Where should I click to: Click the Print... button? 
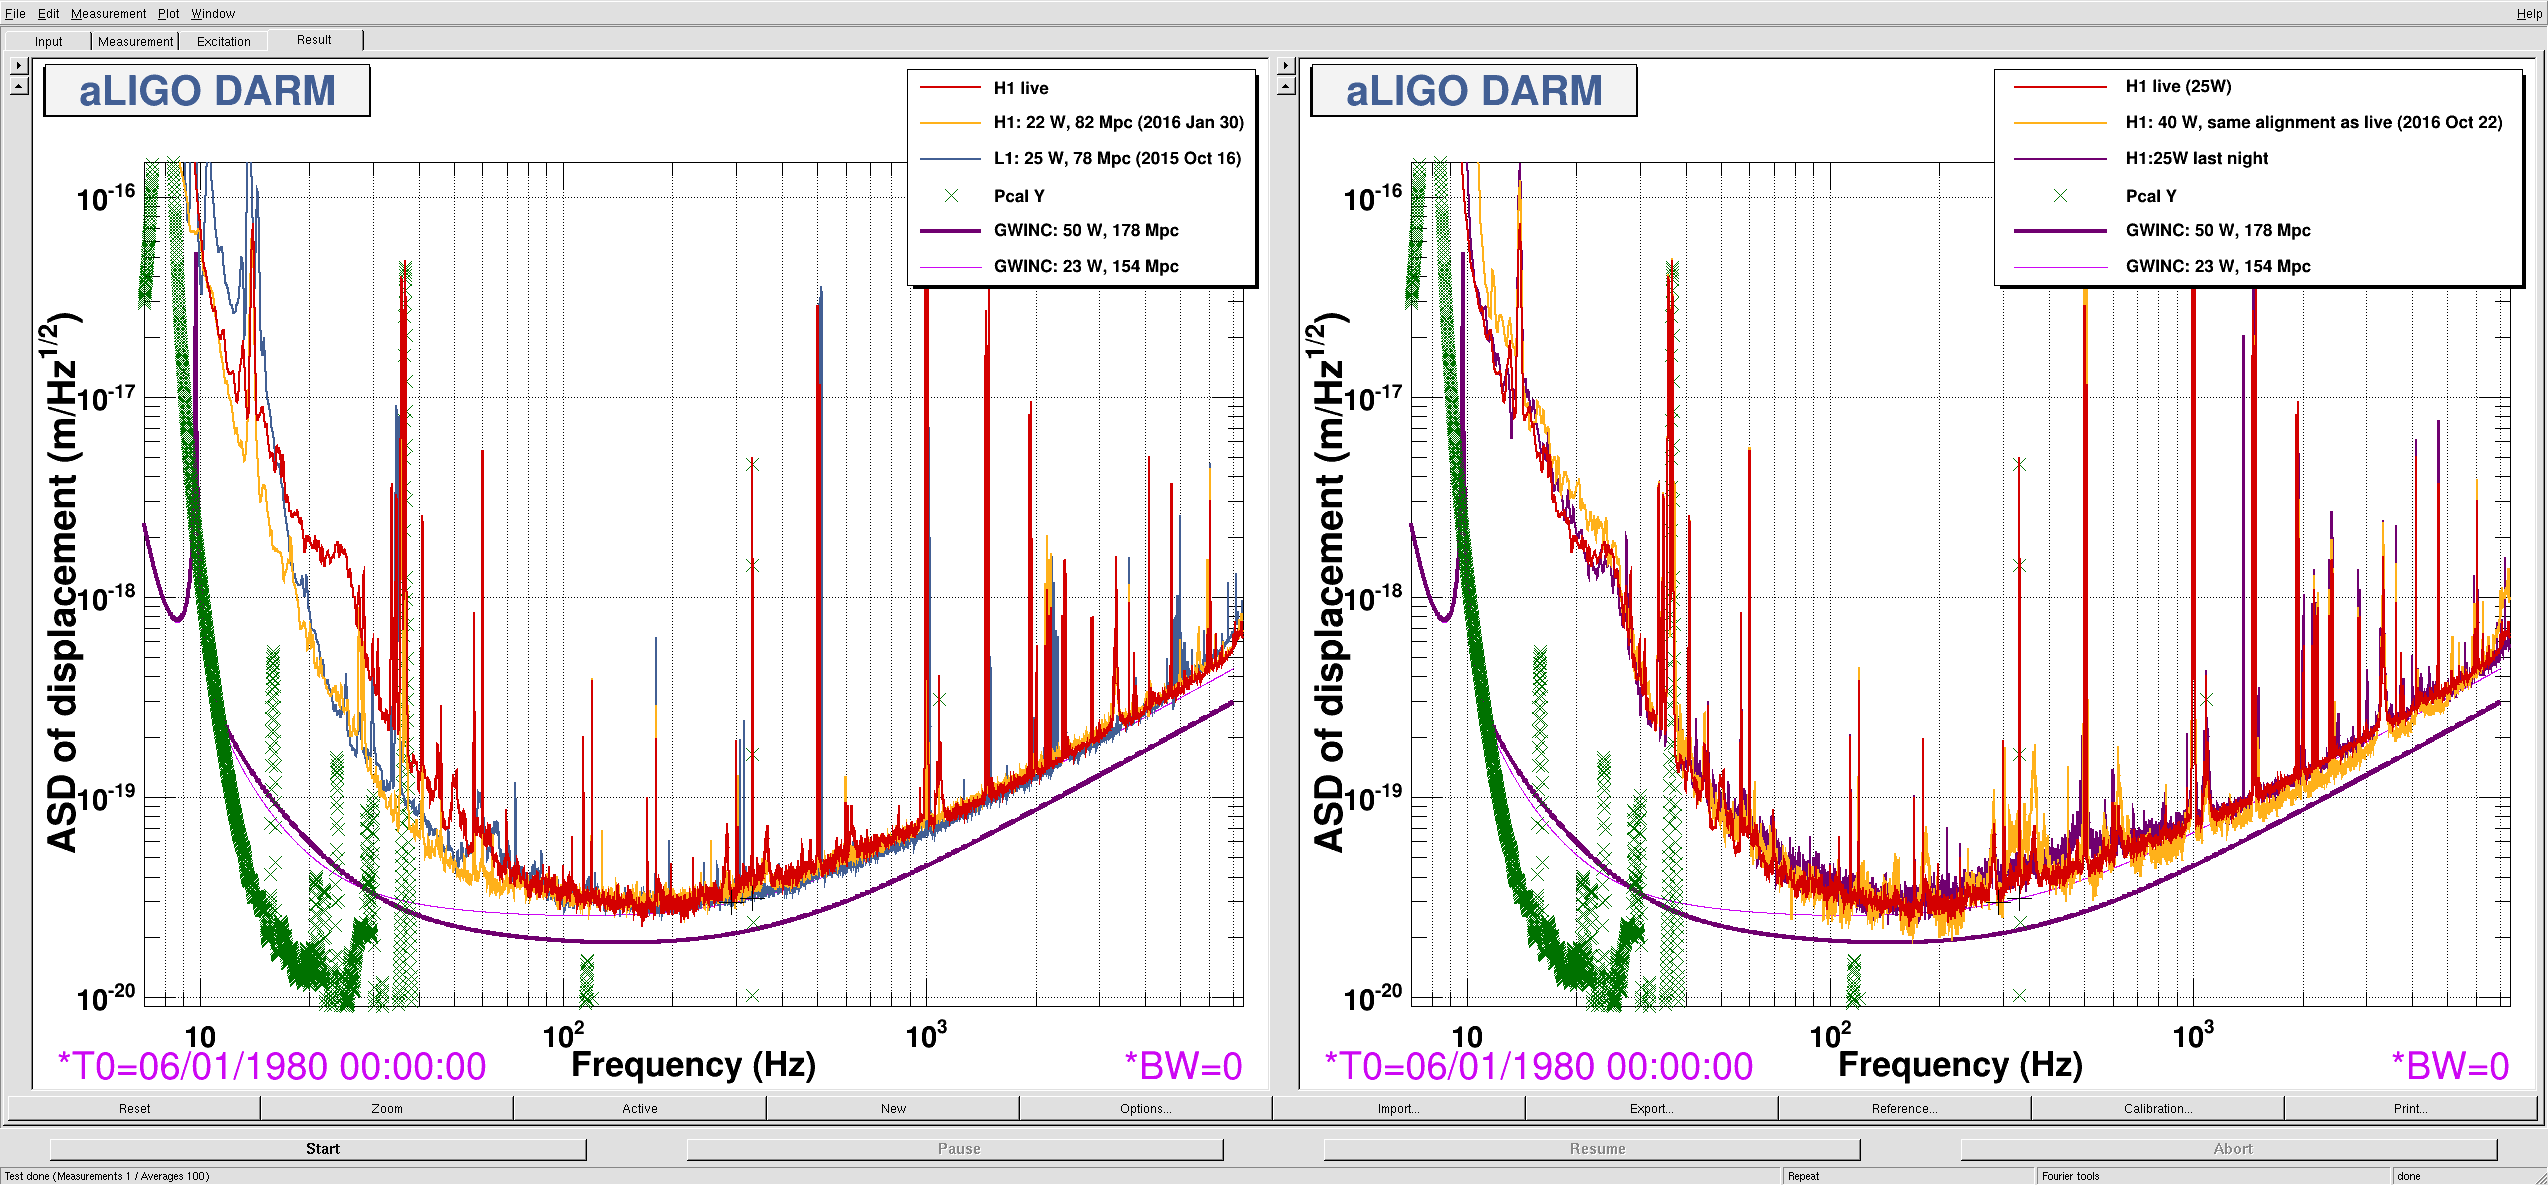tap(2411, 1108)
